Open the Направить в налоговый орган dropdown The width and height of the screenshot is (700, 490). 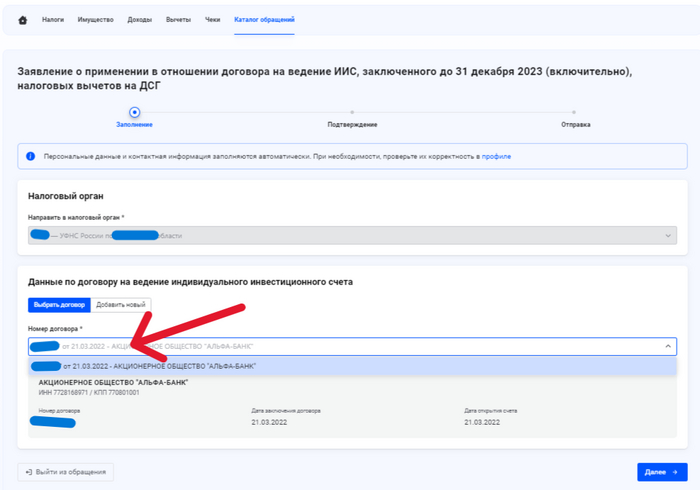(x=352, y=235)
